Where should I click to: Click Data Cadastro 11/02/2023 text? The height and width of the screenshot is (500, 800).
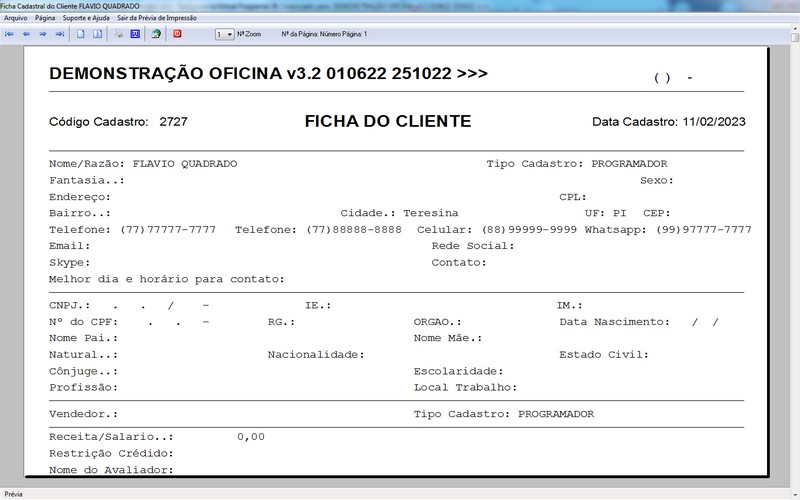pyautogui.click(x=668, y=122)
